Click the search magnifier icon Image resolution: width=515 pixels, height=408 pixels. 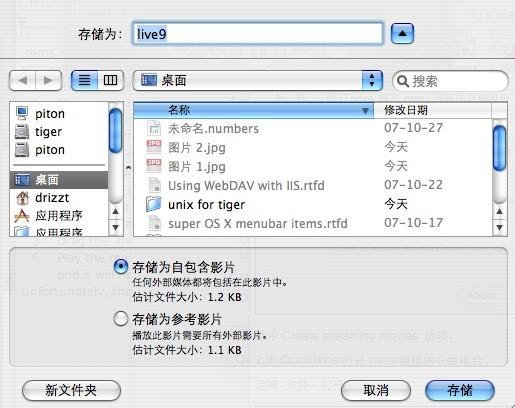(x=403, y=81)
